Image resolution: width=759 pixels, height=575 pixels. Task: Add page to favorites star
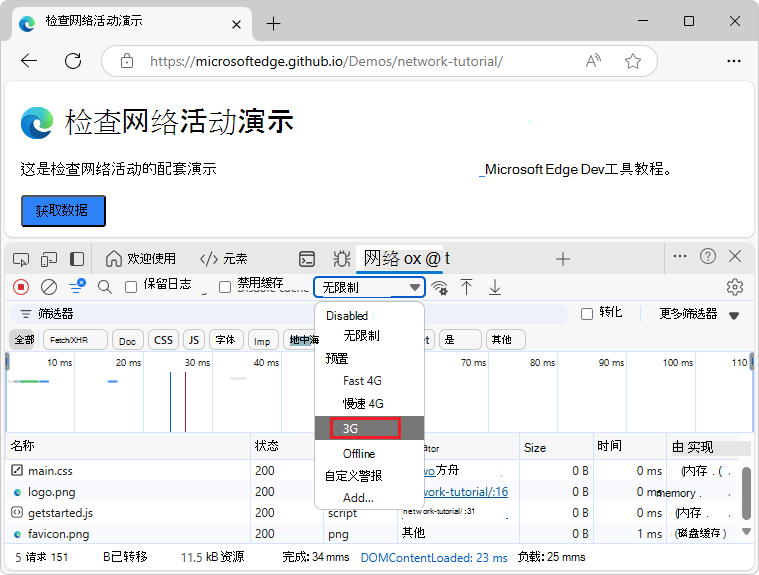[633, 61]
